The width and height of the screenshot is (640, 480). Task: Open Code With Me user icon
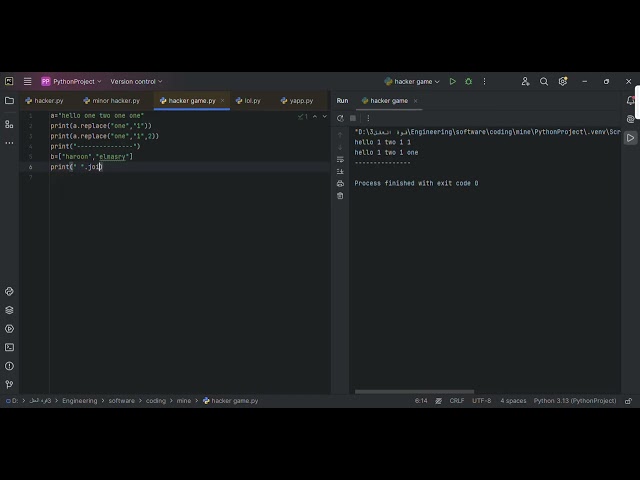point(525,82)
